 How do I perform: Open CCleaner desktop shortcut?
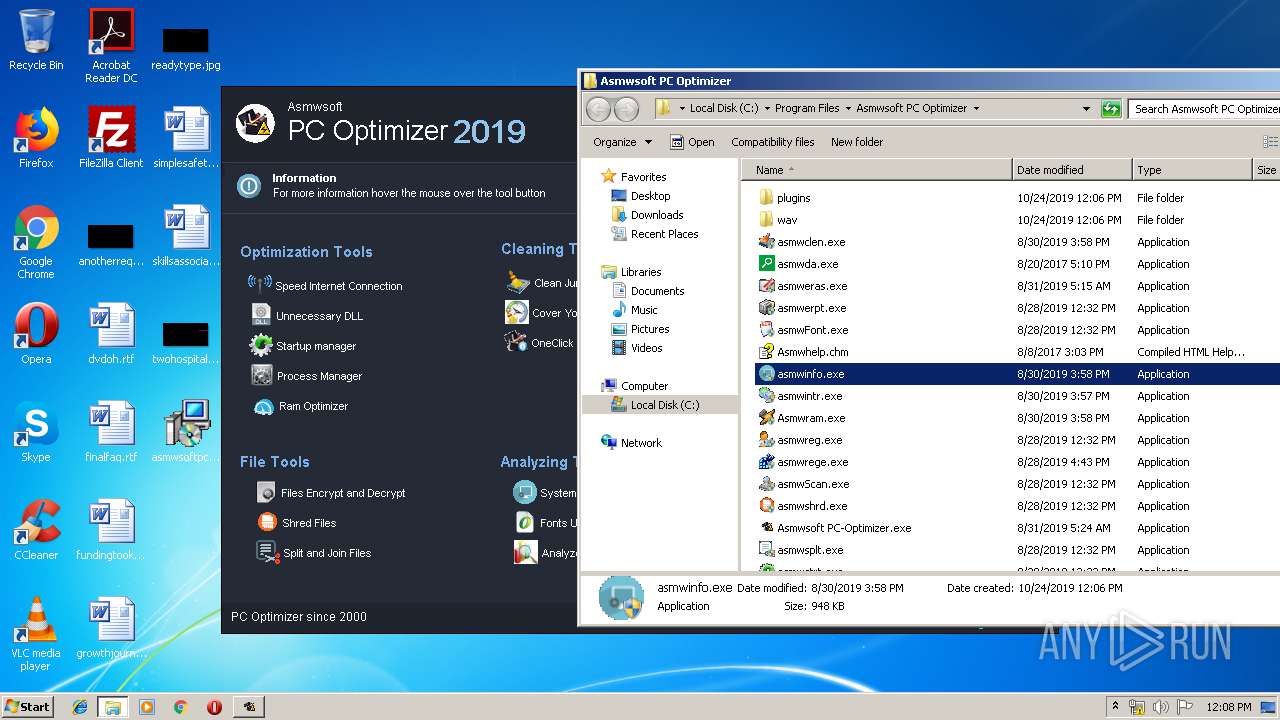[36, 530]
